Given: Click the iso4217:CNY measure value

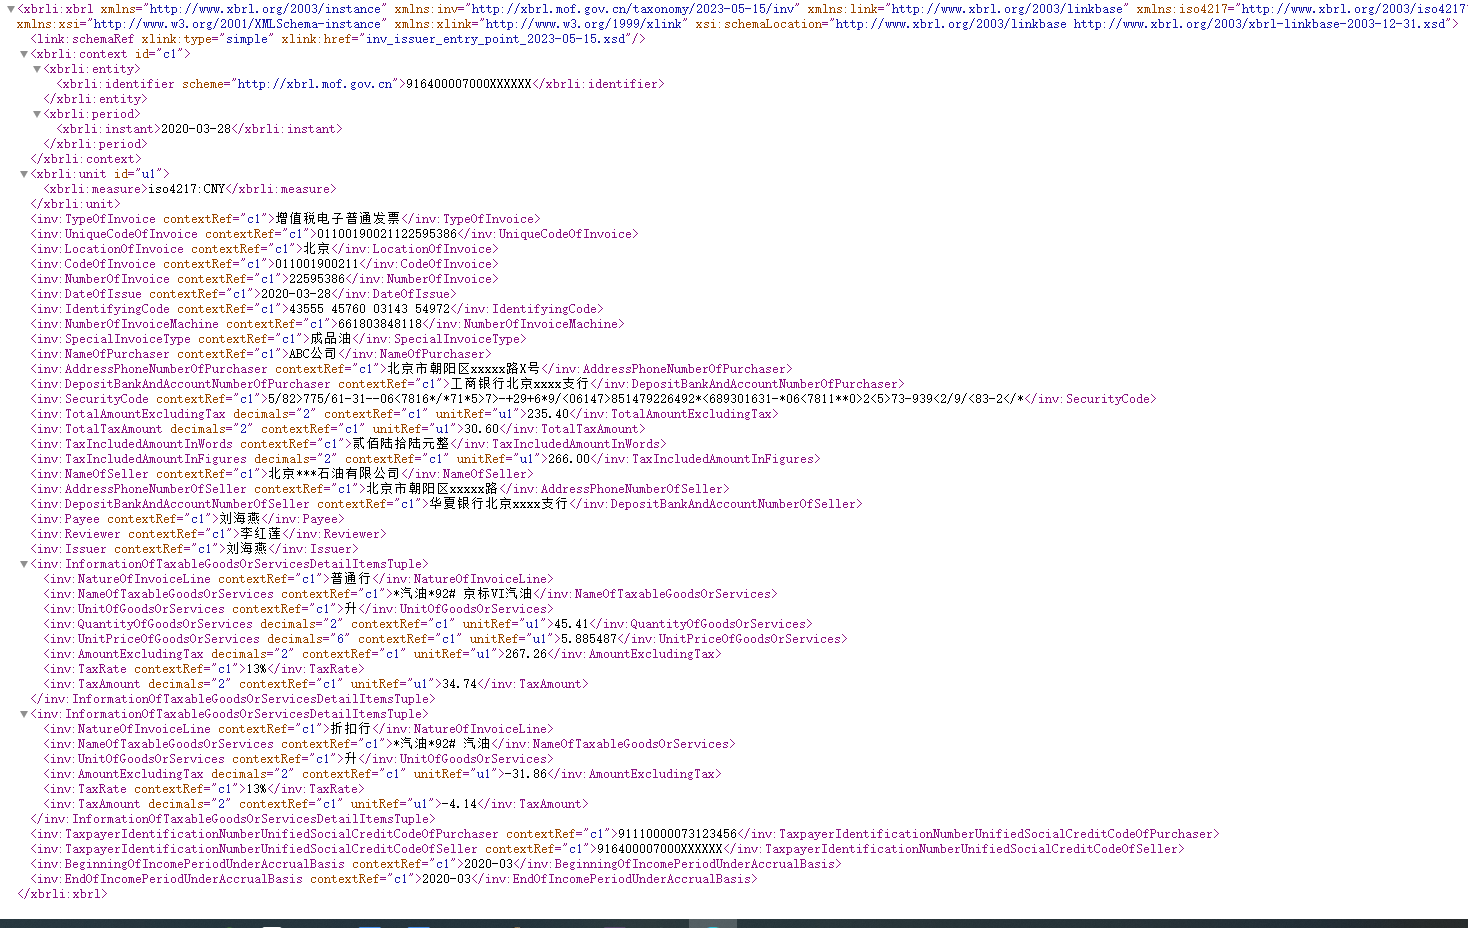Looking at the screenshot, I should [187, 189].
